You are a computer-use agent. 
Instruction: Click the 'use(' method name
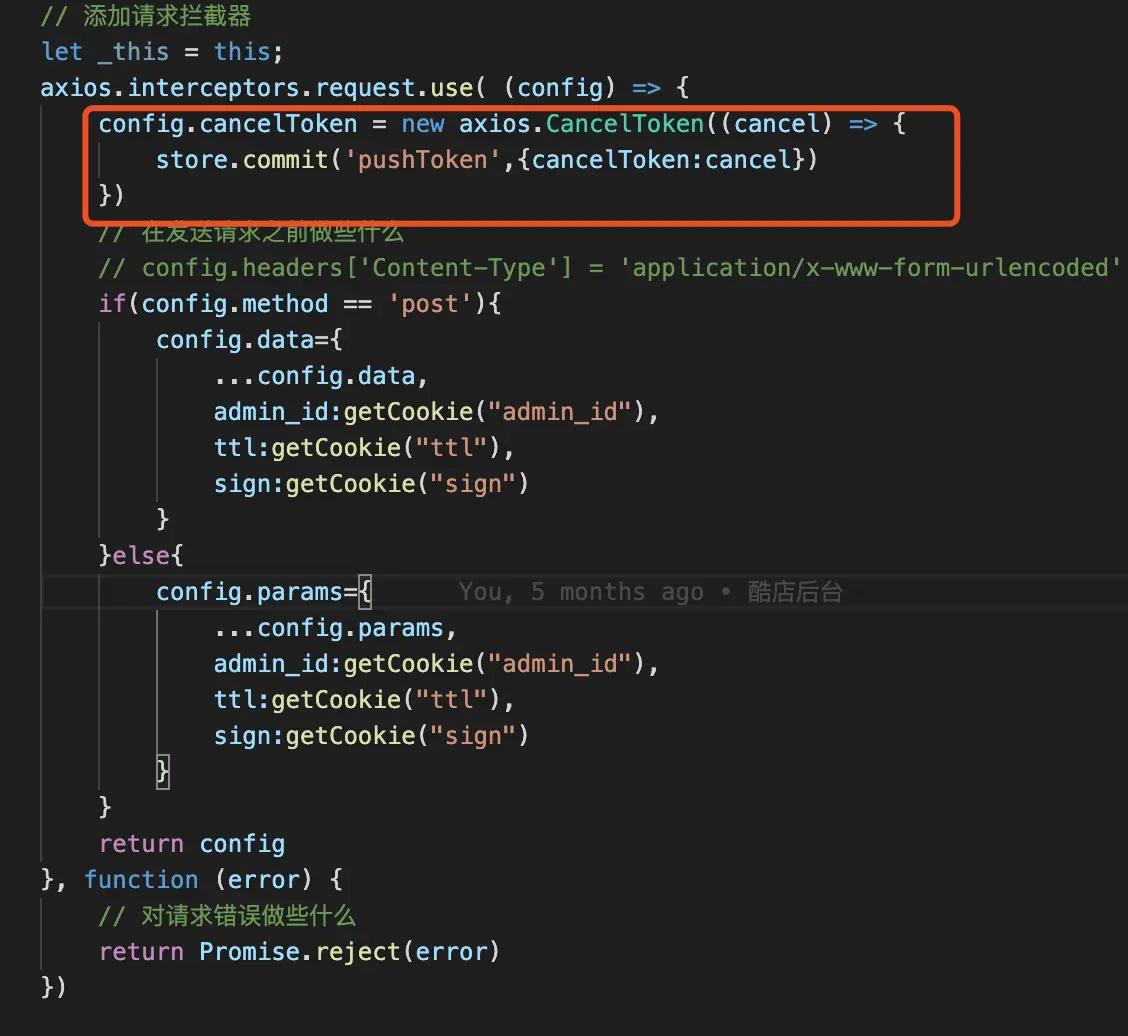[x=457, y=88]
